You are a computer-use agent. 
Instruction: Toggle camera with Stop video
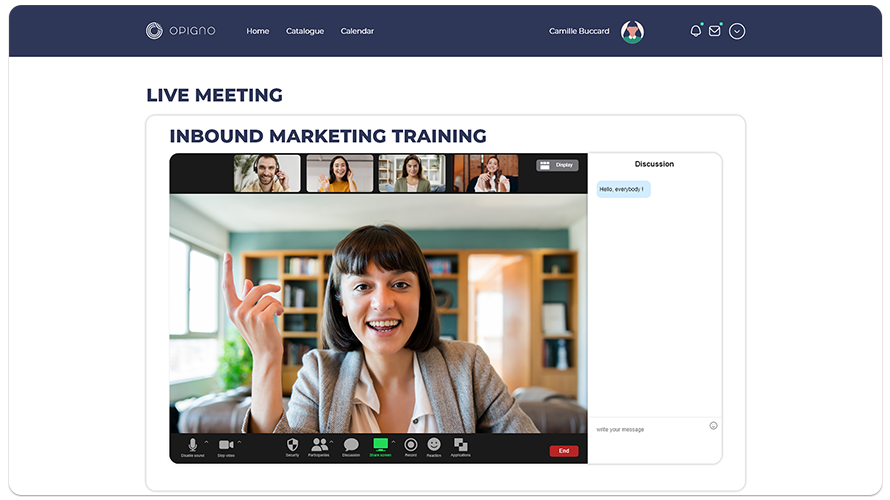[x=226, y=445]
